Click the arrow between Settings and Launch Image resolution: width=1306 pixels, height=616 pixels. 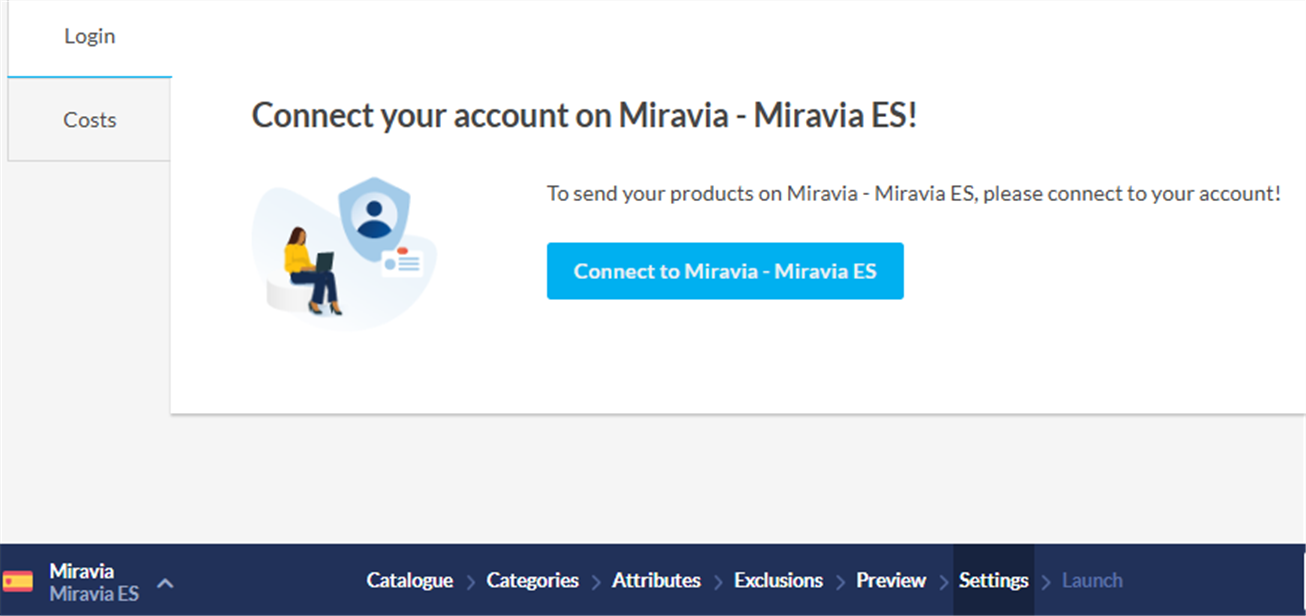(x=1047, y=582)
